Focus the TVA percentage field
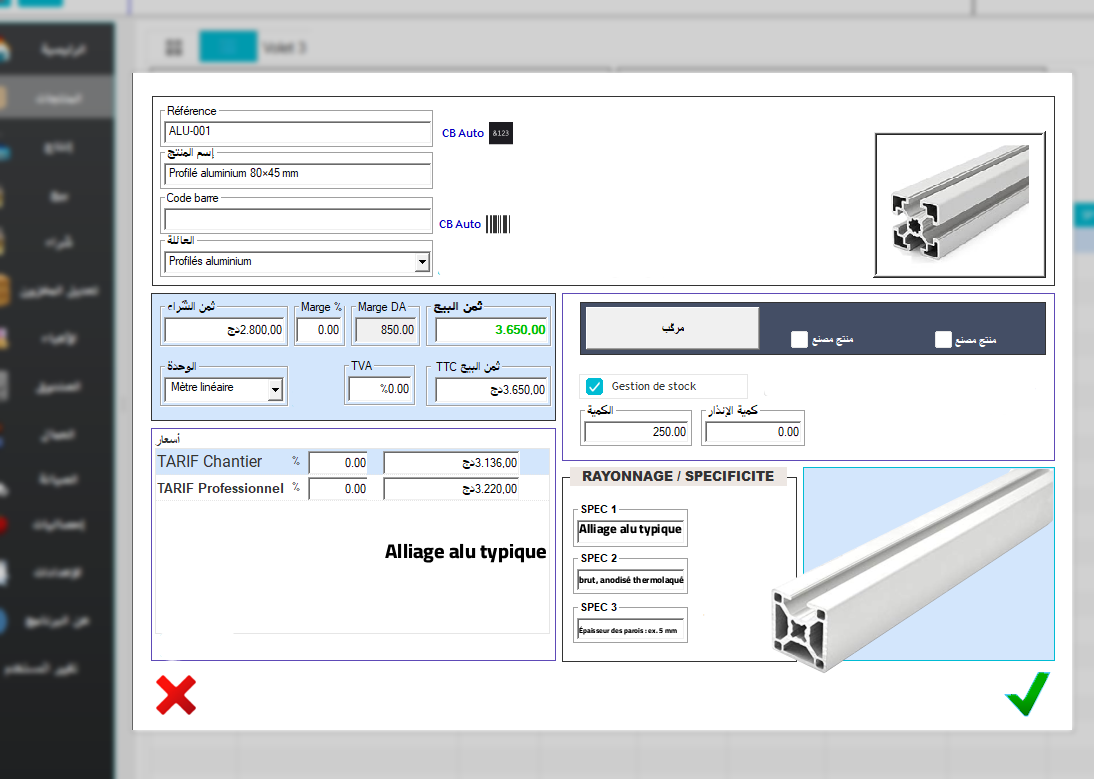1094x779 pixels. click(x=380, y=389)
